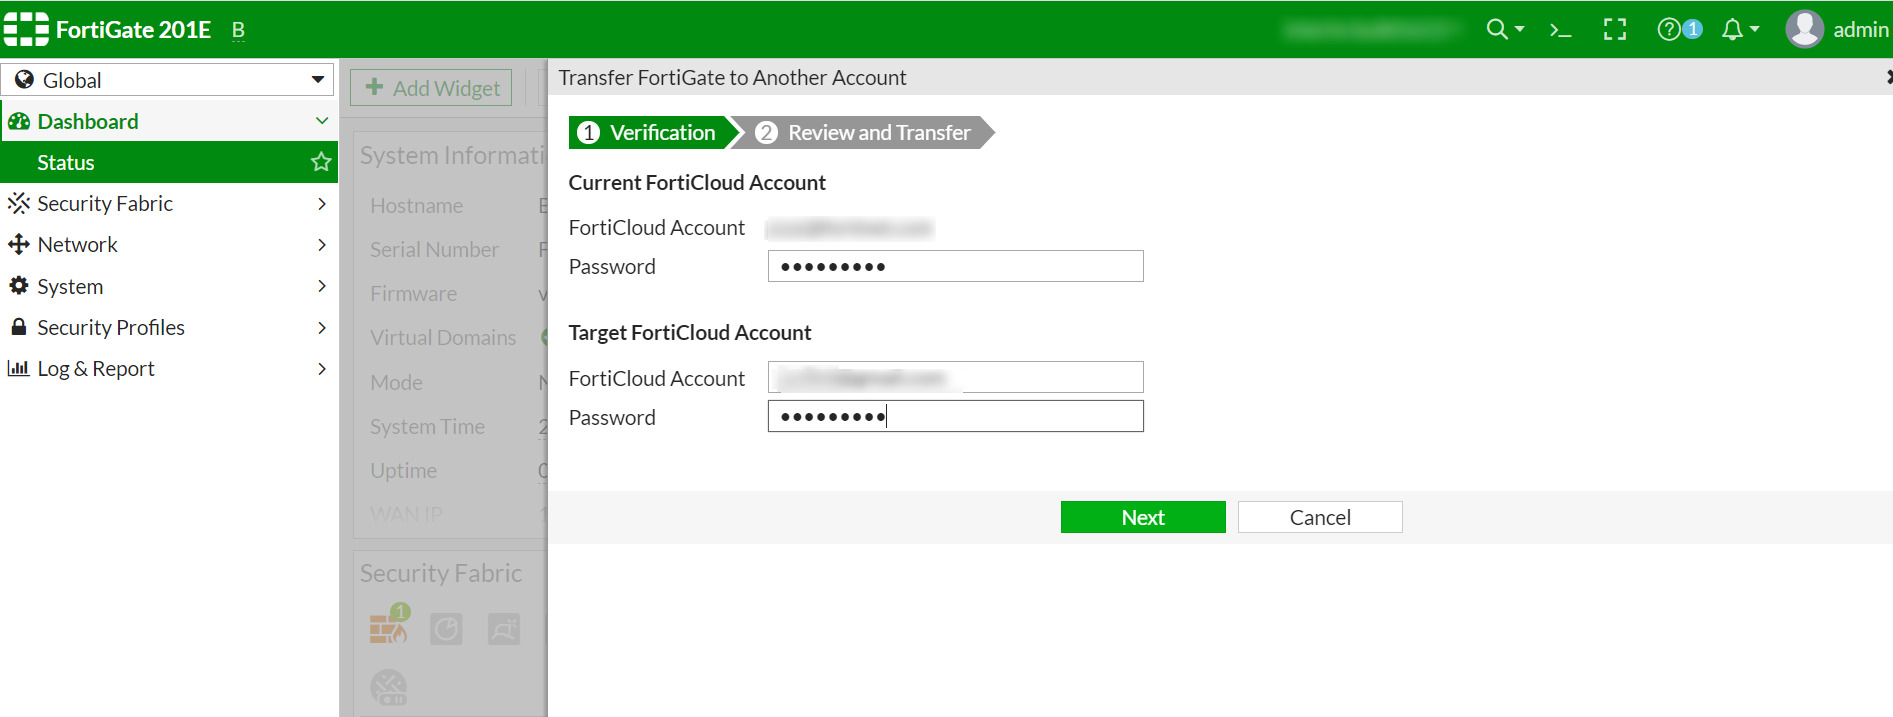
Task: Click the Cancel button
Action: 1319,517
